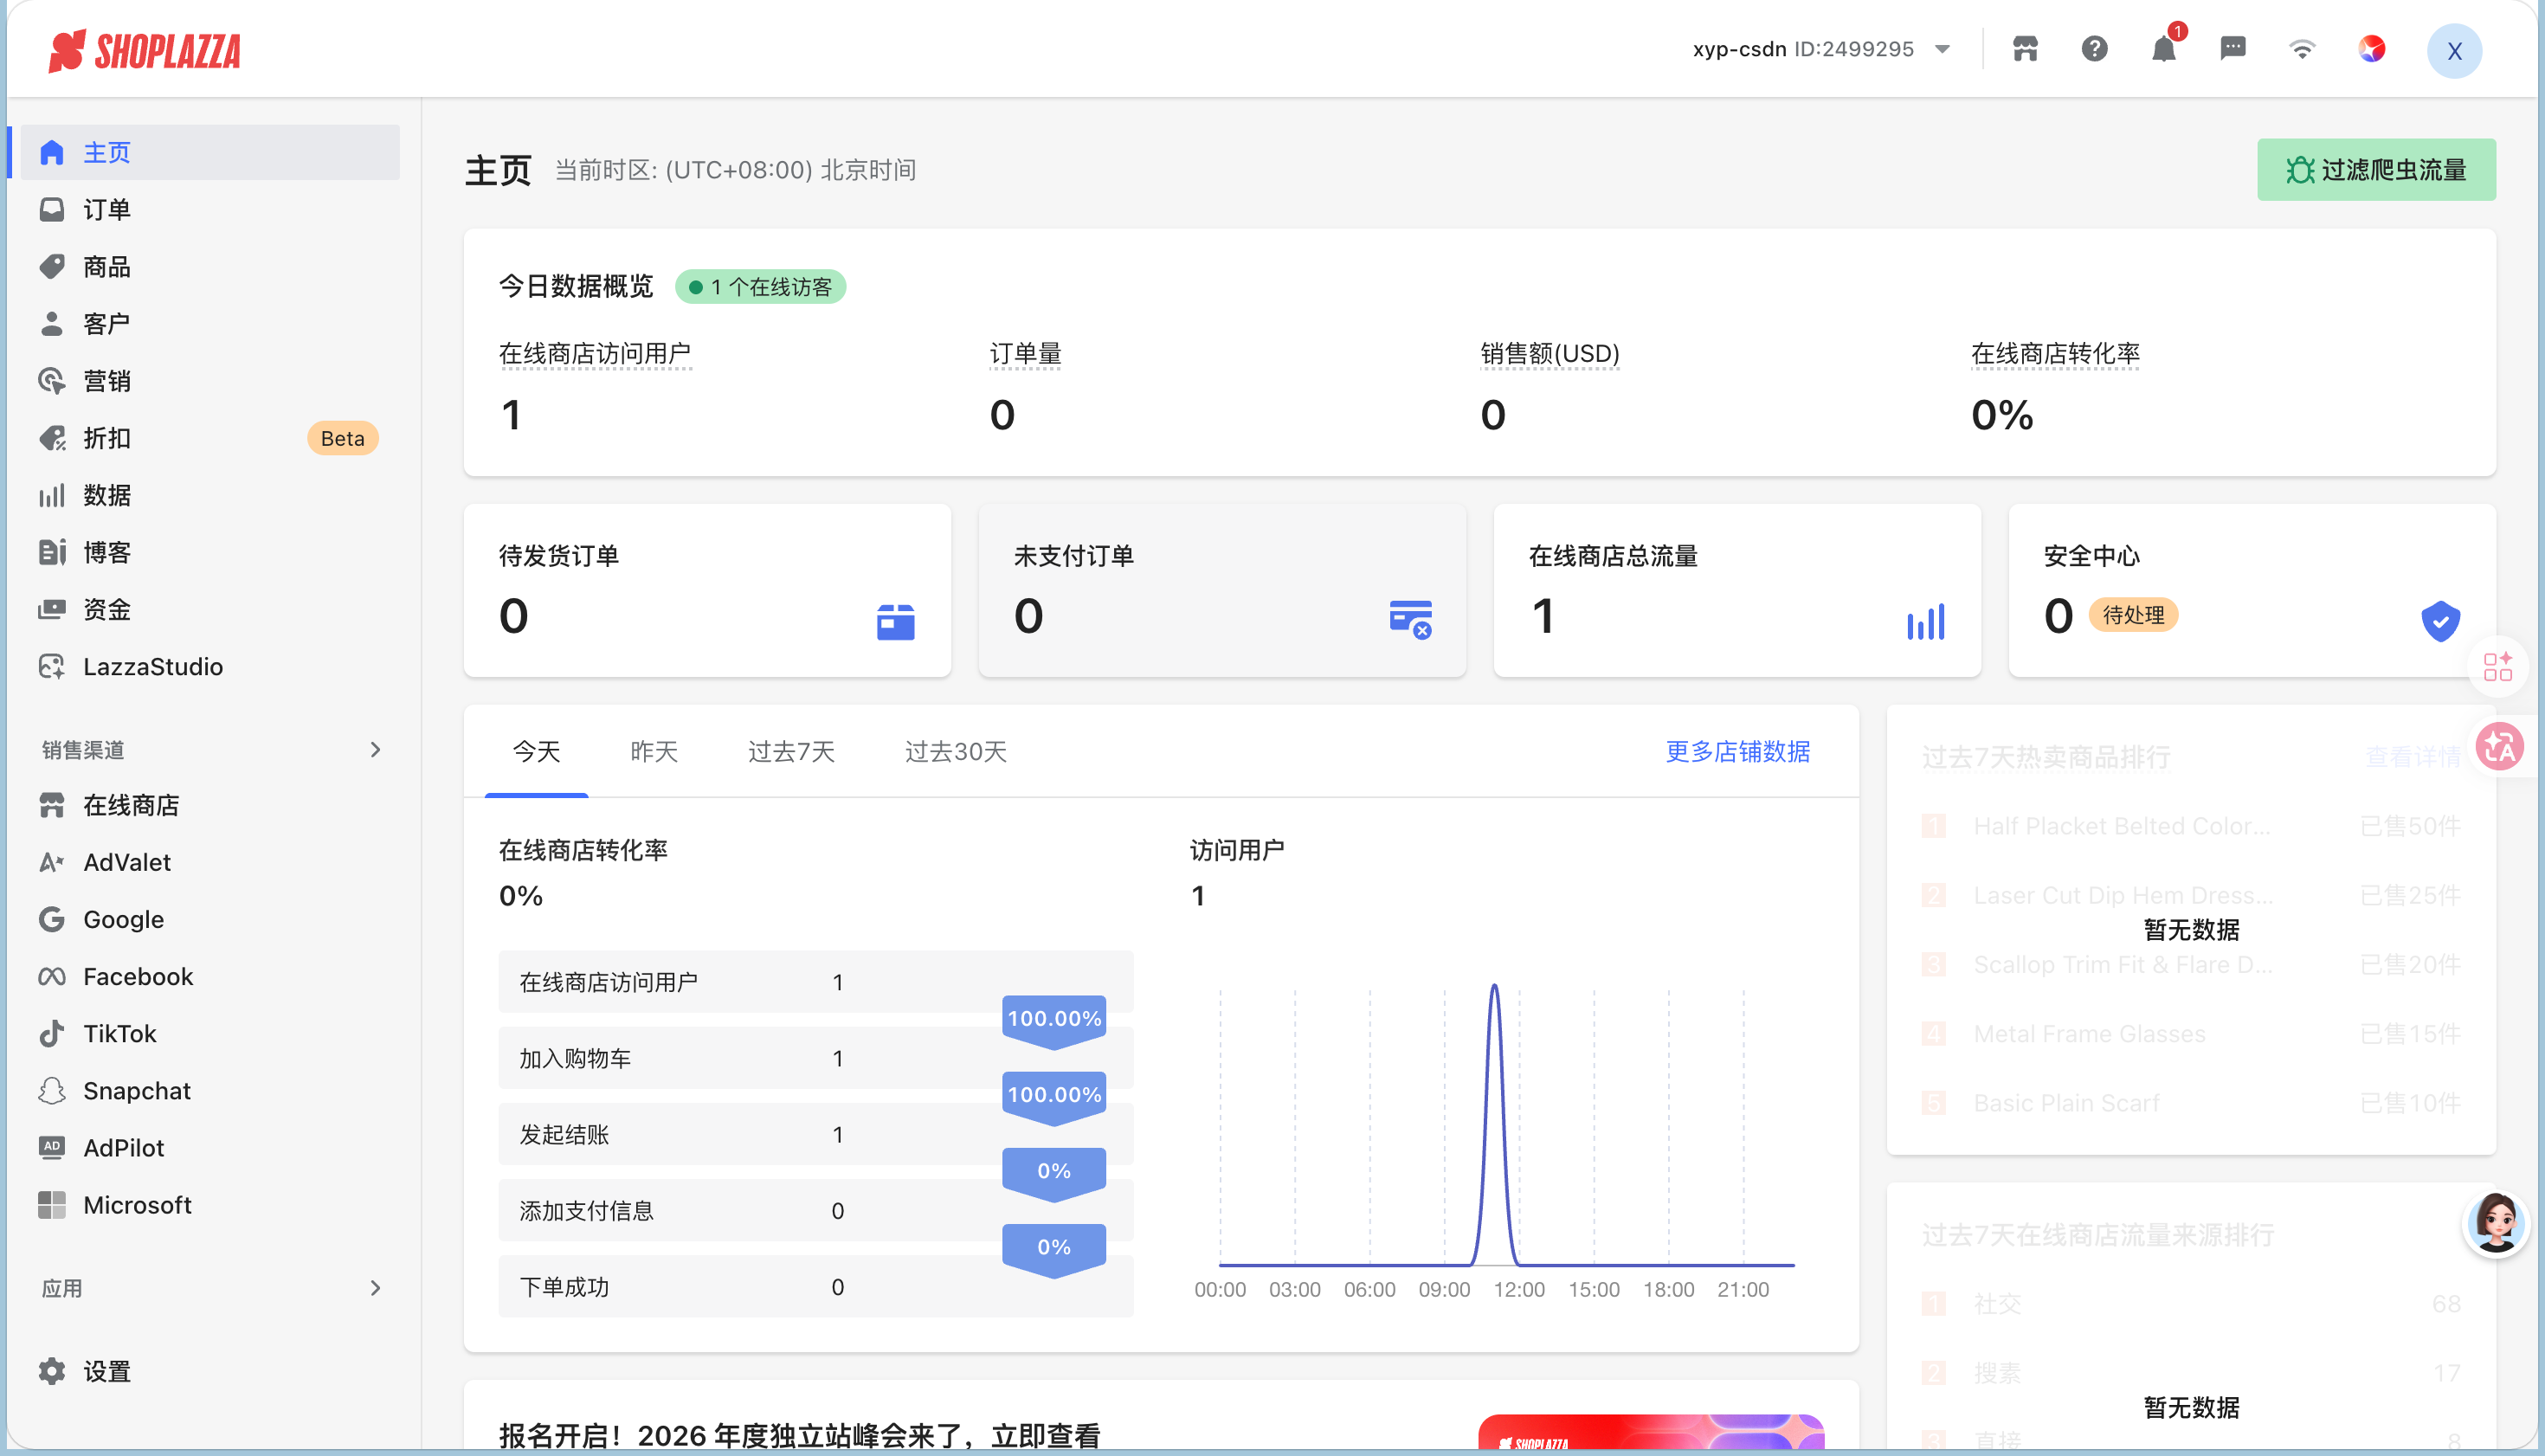Click the 添加支付信息 funnel row
2545x1456 pixels.
point(816,1210)
